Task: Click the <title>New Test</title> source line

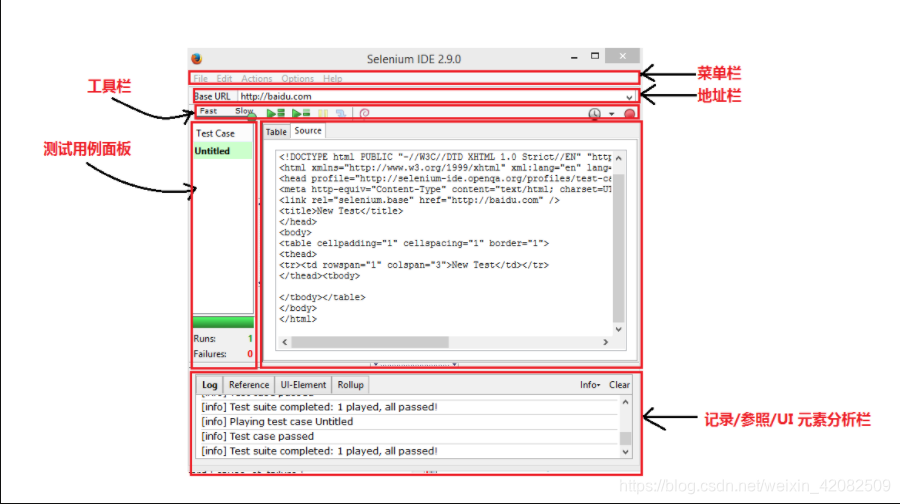Action: tap(341, 211)
